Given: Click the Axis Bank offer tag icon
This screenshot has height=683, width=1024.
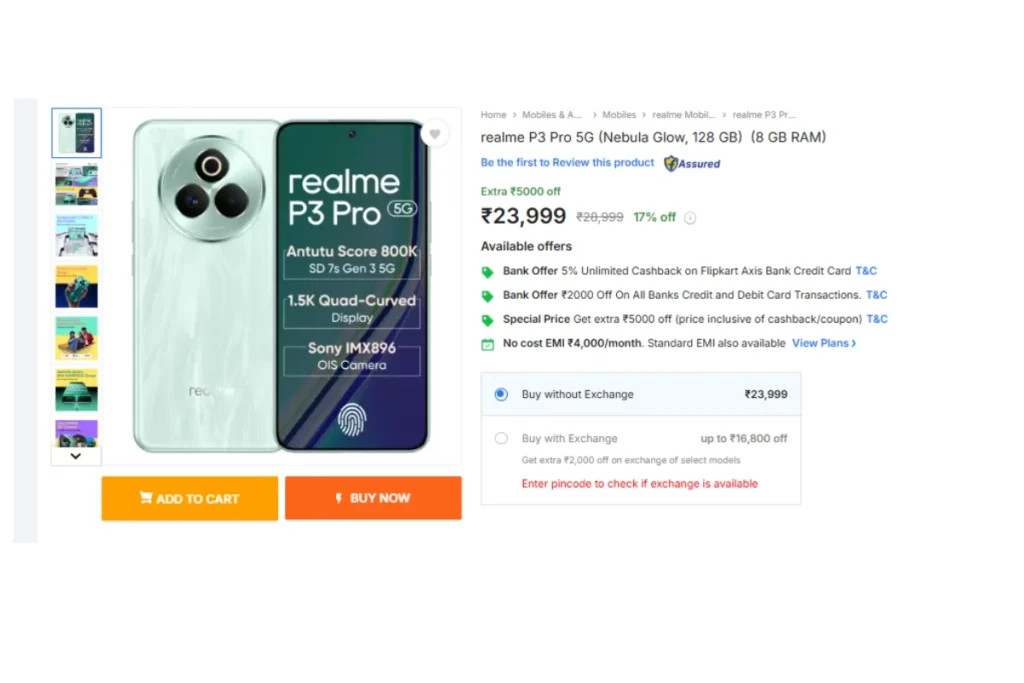Looking at the screenshot, I should click(x=487, y=272).
